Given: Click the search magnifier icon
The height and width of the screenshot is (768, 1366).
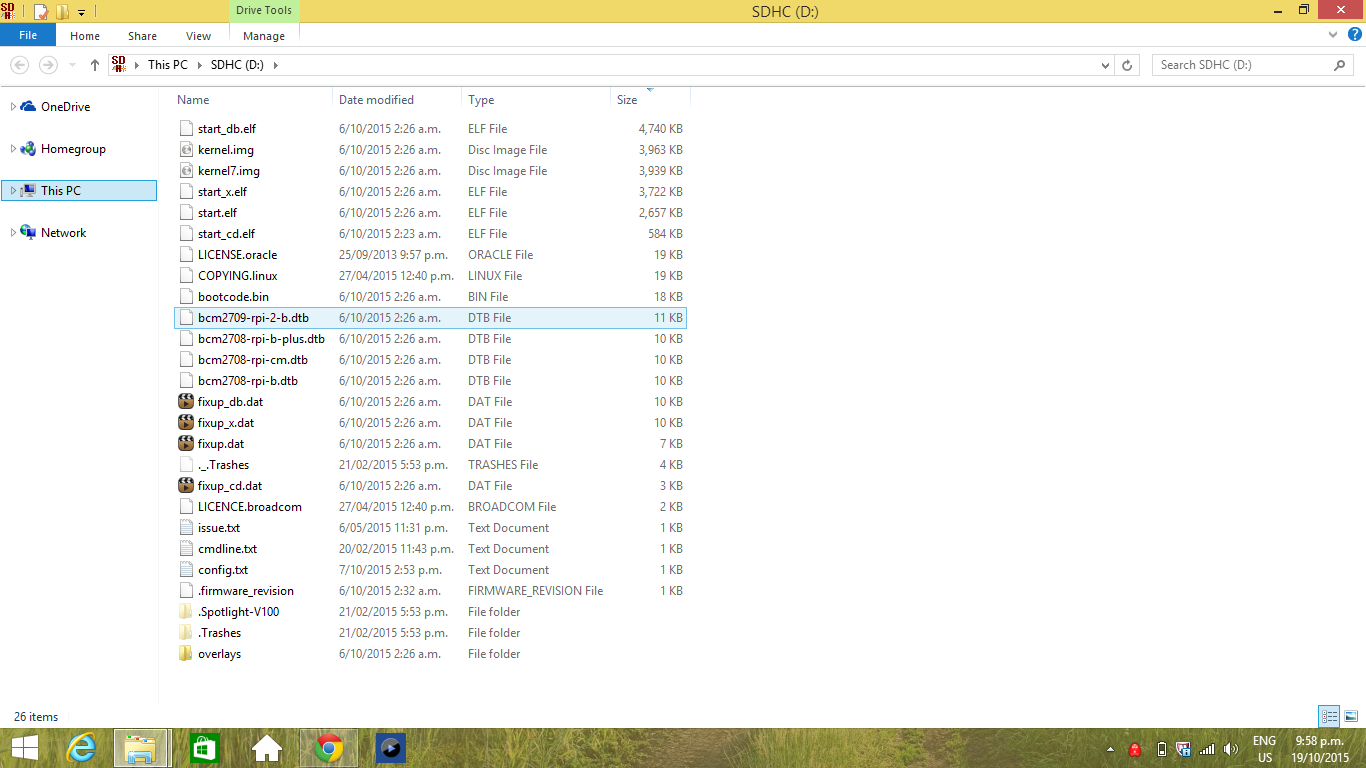Looking at the screenshot, I should 1341,65.
